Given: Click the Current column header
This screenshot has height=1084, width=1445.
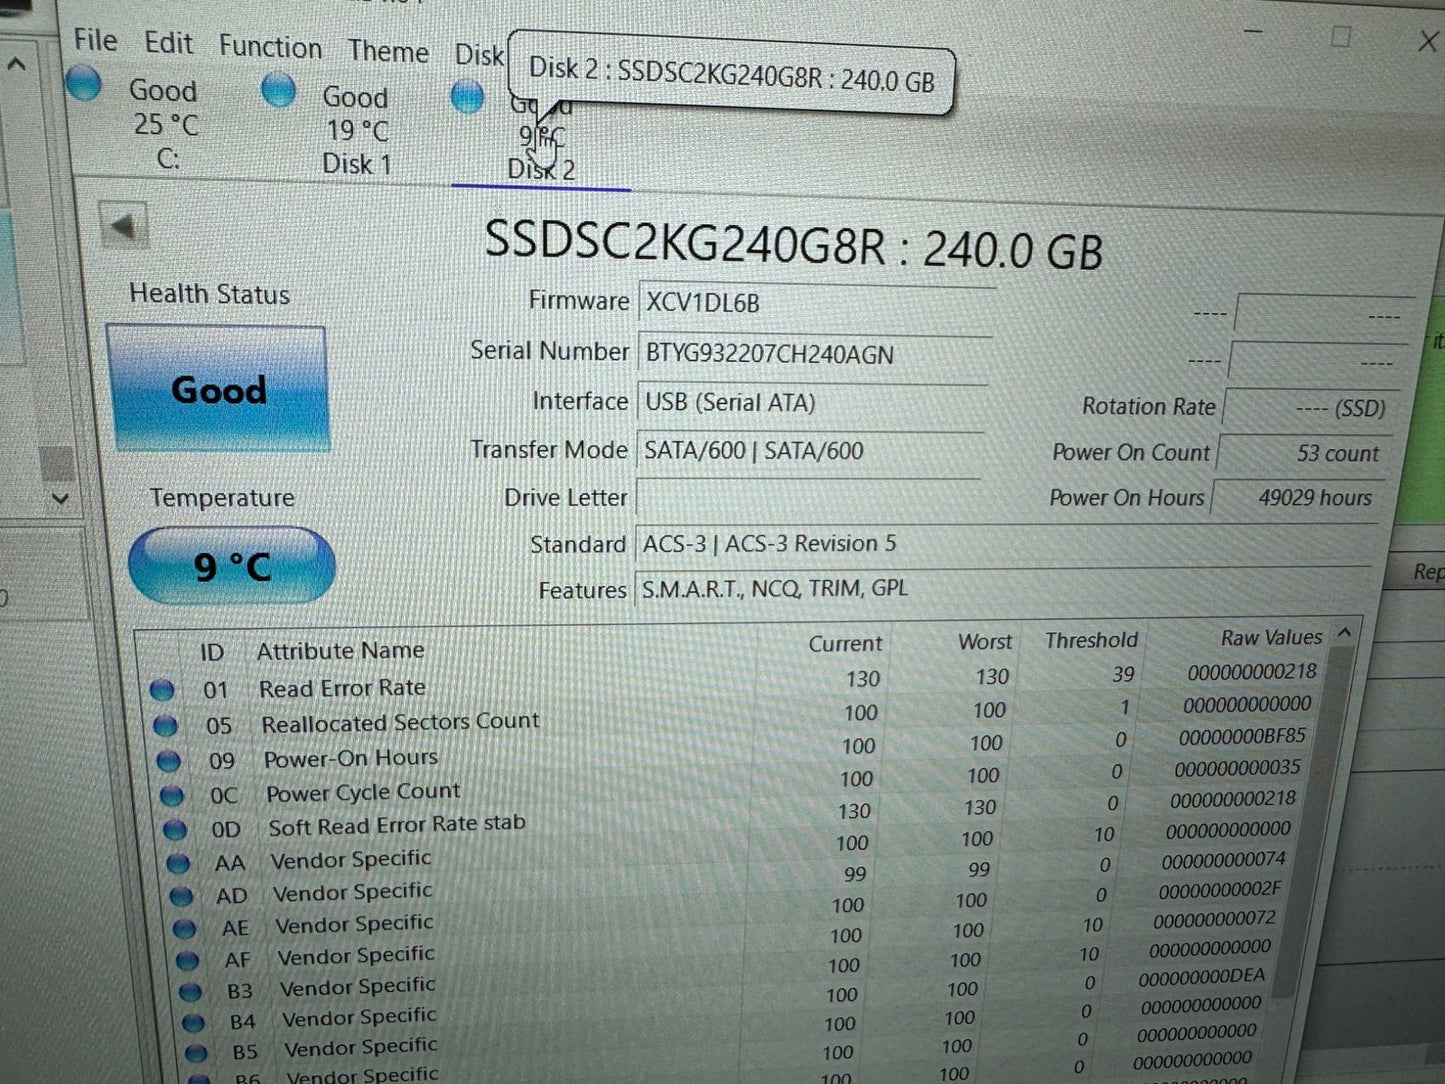Looking at the screenshot, I should click(845, 644).
